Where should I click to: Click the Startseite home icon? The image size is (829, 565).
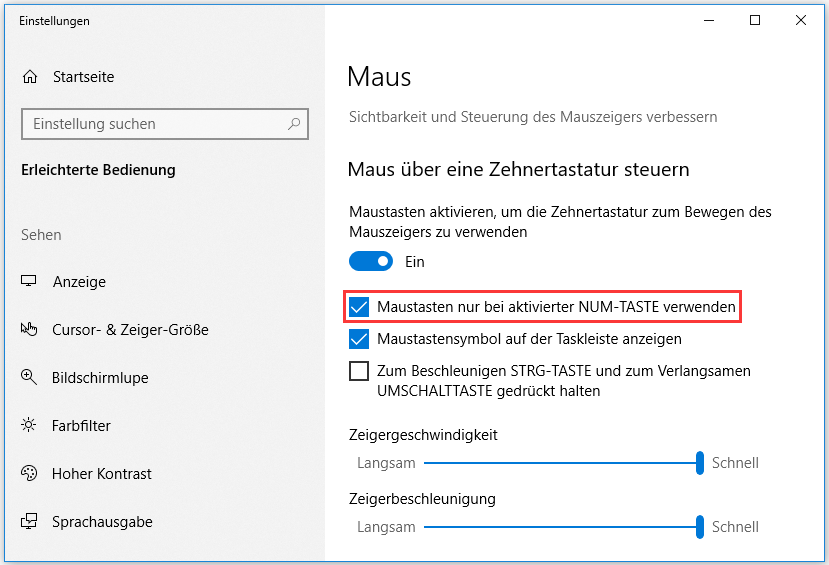pos(30,77)
